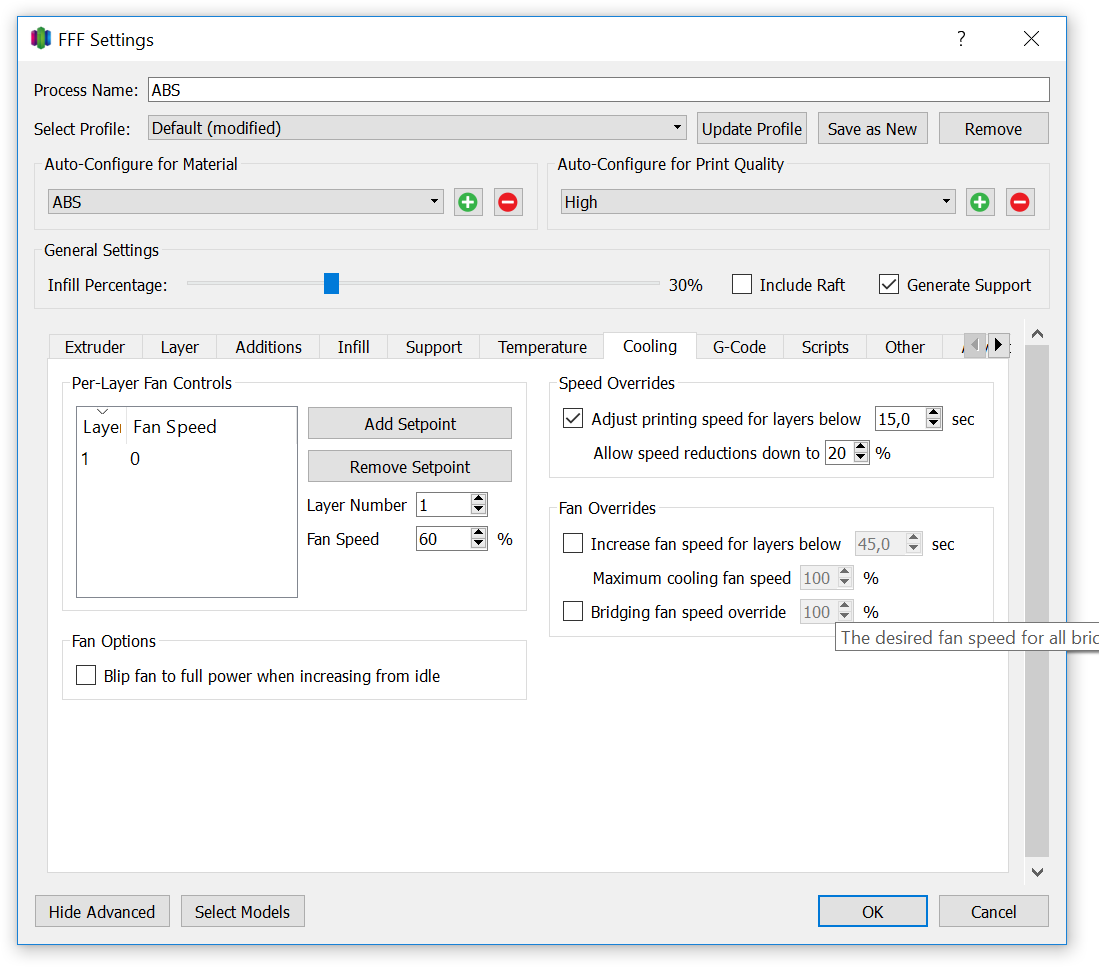Show more tabs with right arrow
The width and height of the screenshot is (1099, 967).
tap(999, 345)
